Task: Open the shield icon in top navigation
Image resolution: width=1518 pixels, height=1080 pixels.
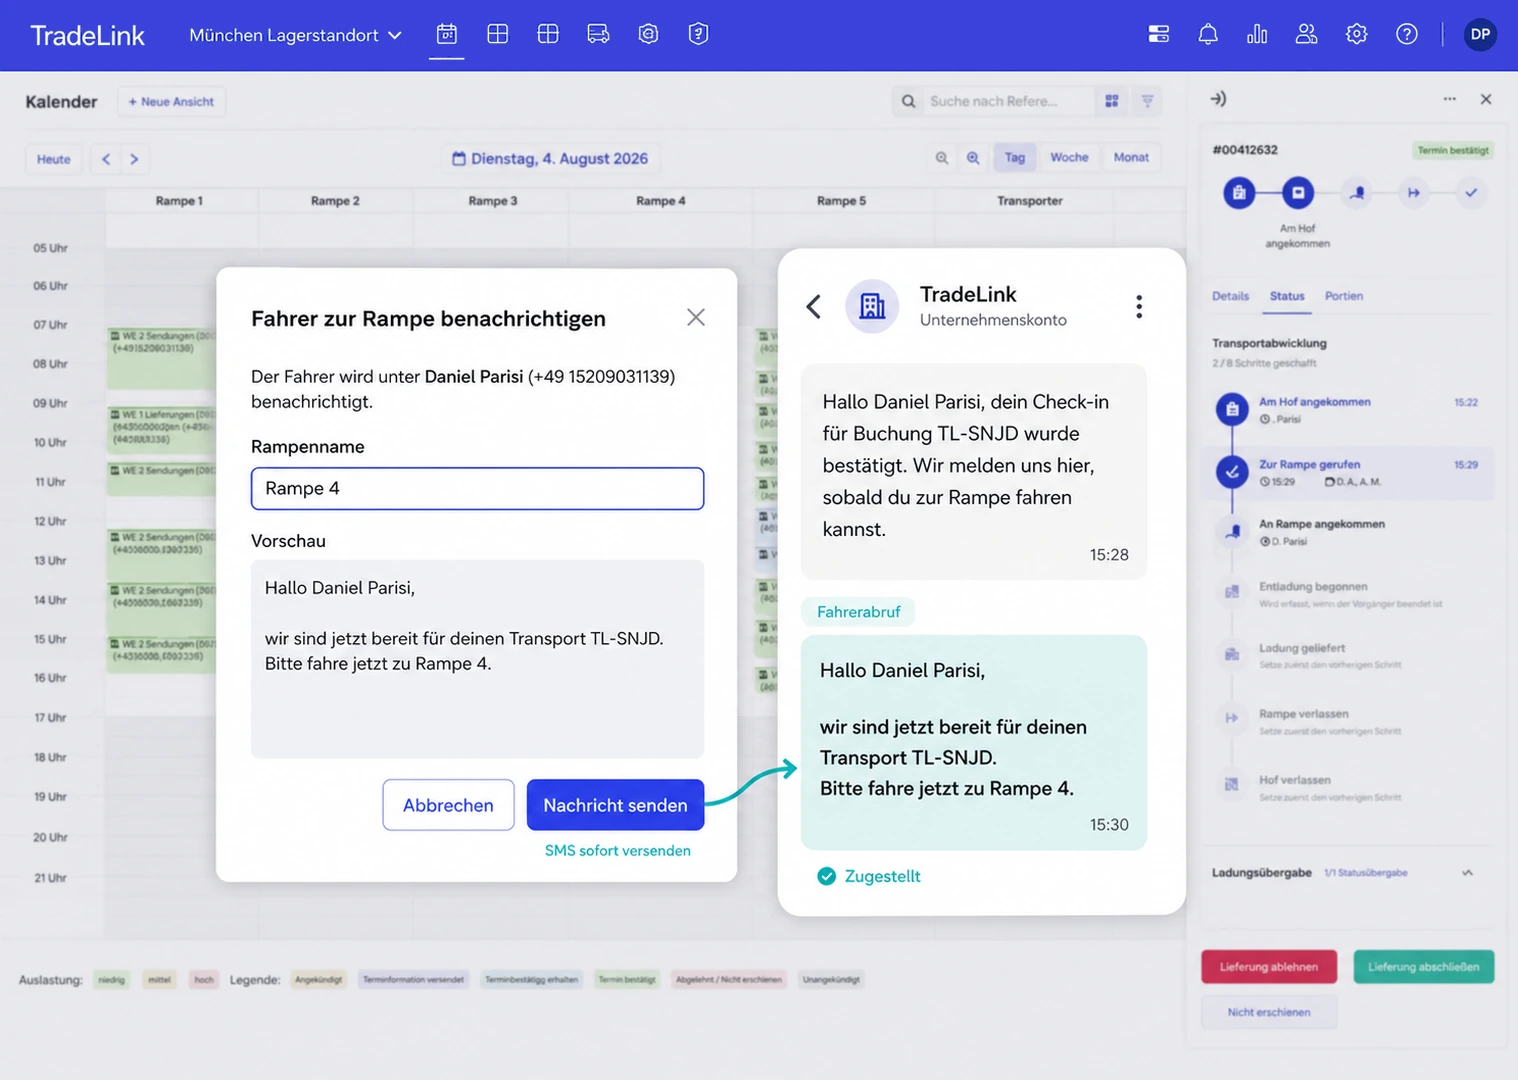Action: (698, 34)
